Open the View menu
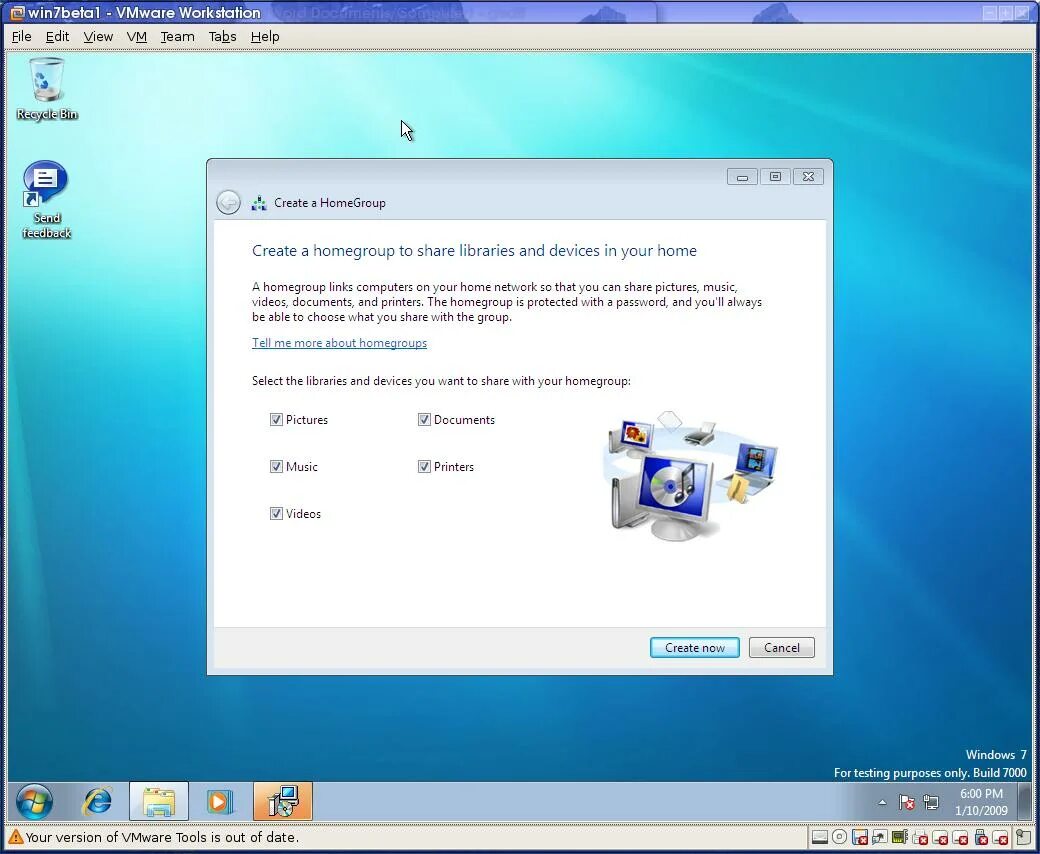The image size is (1040, 854). [98, 36]
